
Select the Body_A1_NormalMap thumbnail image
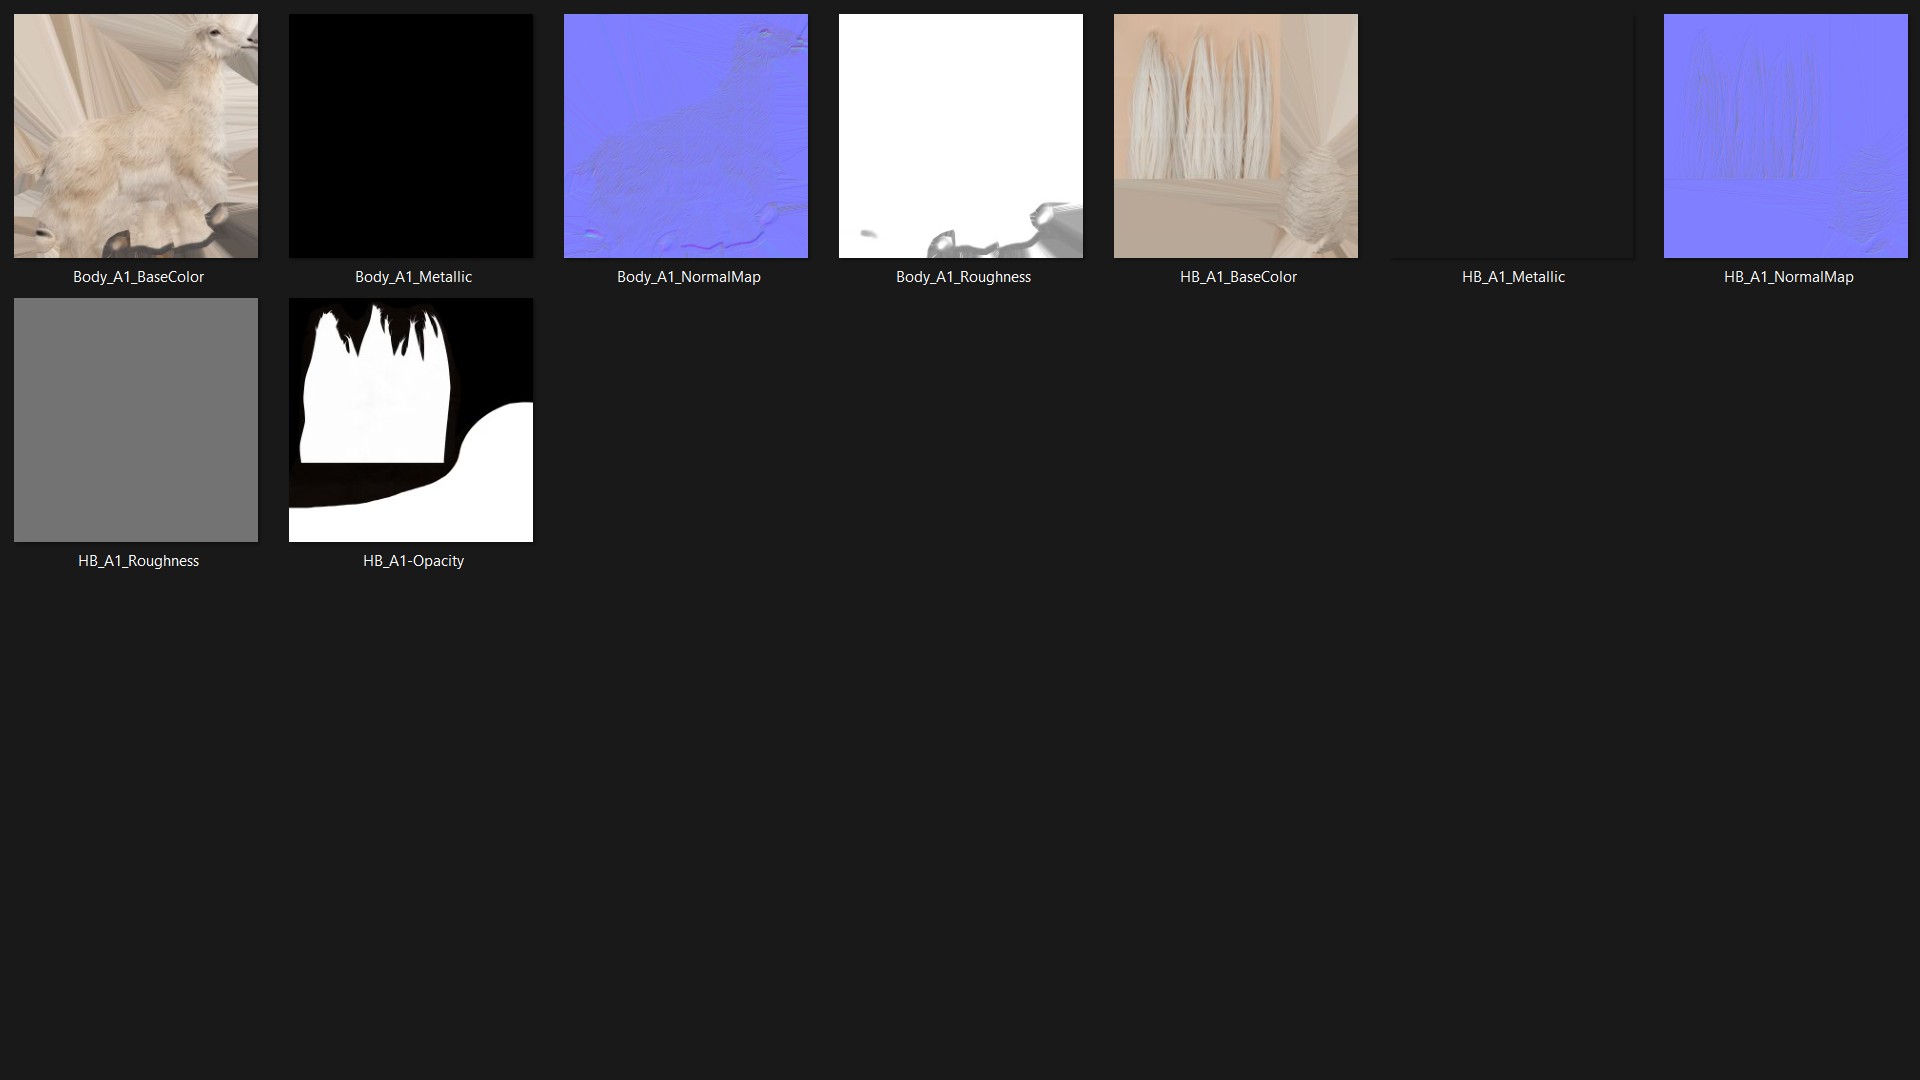pos(686,136)
